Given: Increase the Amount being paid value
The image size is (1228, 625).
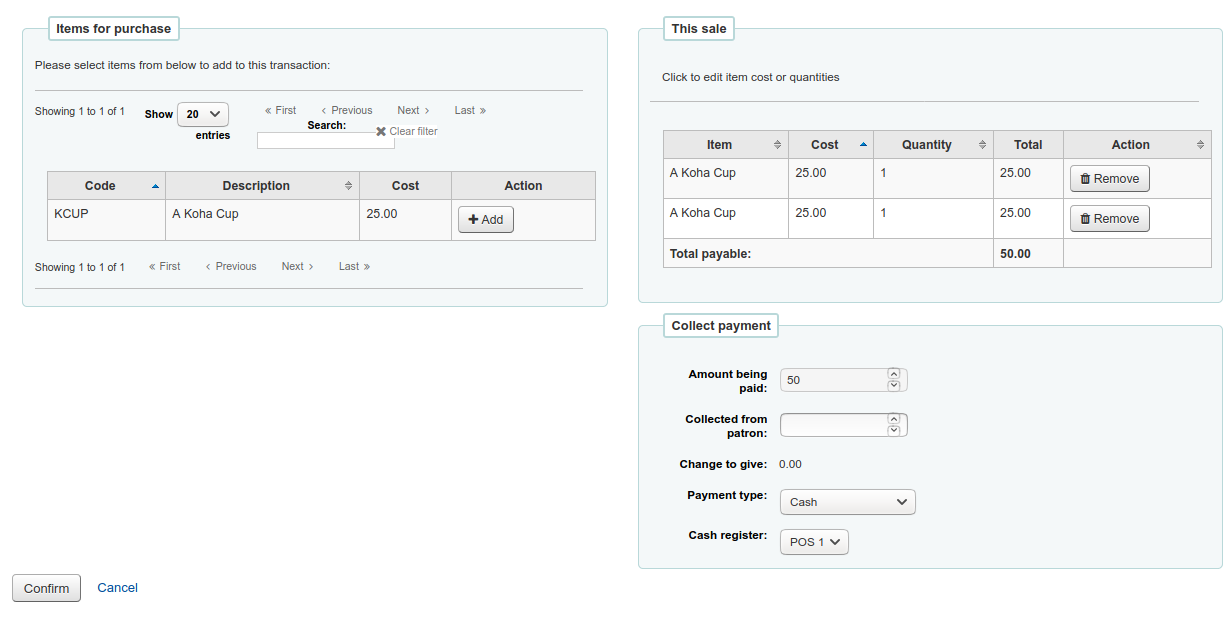Looking at the screenshot, I should 894,374.
